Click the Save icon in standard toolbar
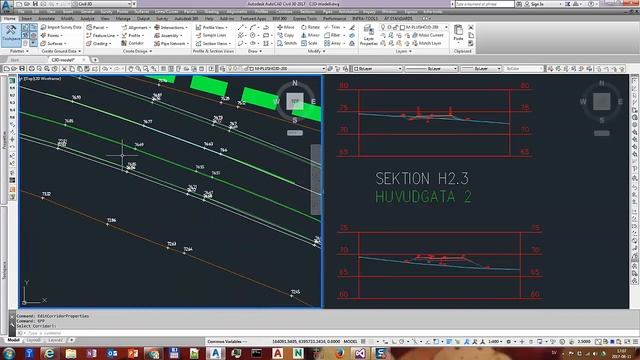 pyautogui.click(x=22, y=69)
